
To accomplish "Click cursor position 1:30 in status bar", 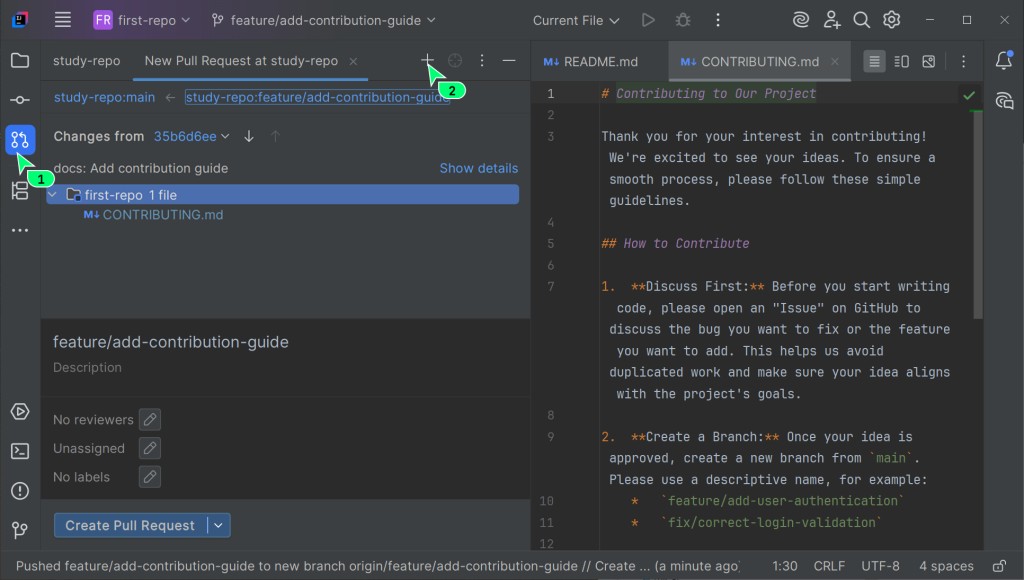I will pyautogui.click(x=784, y=566).
